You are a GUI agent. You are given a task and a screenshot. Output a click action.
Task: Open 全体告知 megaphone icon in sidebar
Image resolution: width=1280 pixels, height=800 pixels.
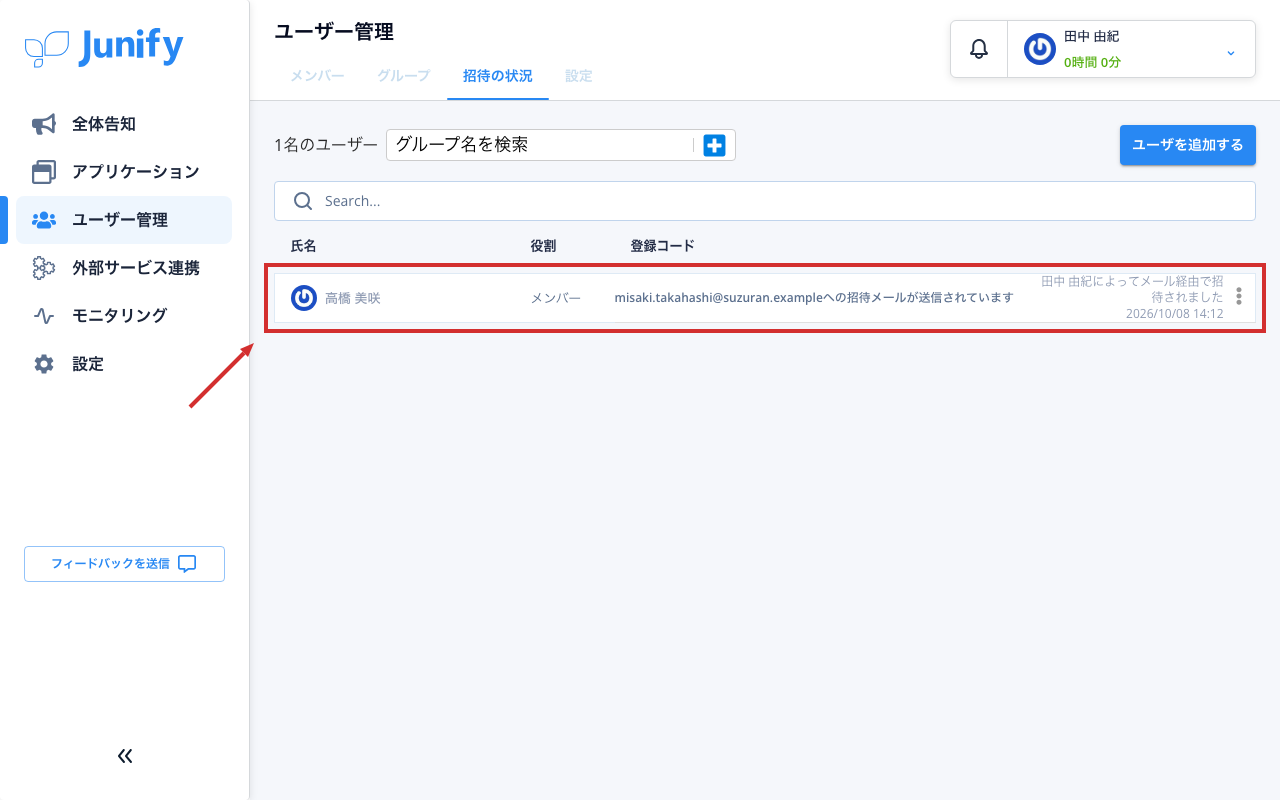tap(44, 124)
